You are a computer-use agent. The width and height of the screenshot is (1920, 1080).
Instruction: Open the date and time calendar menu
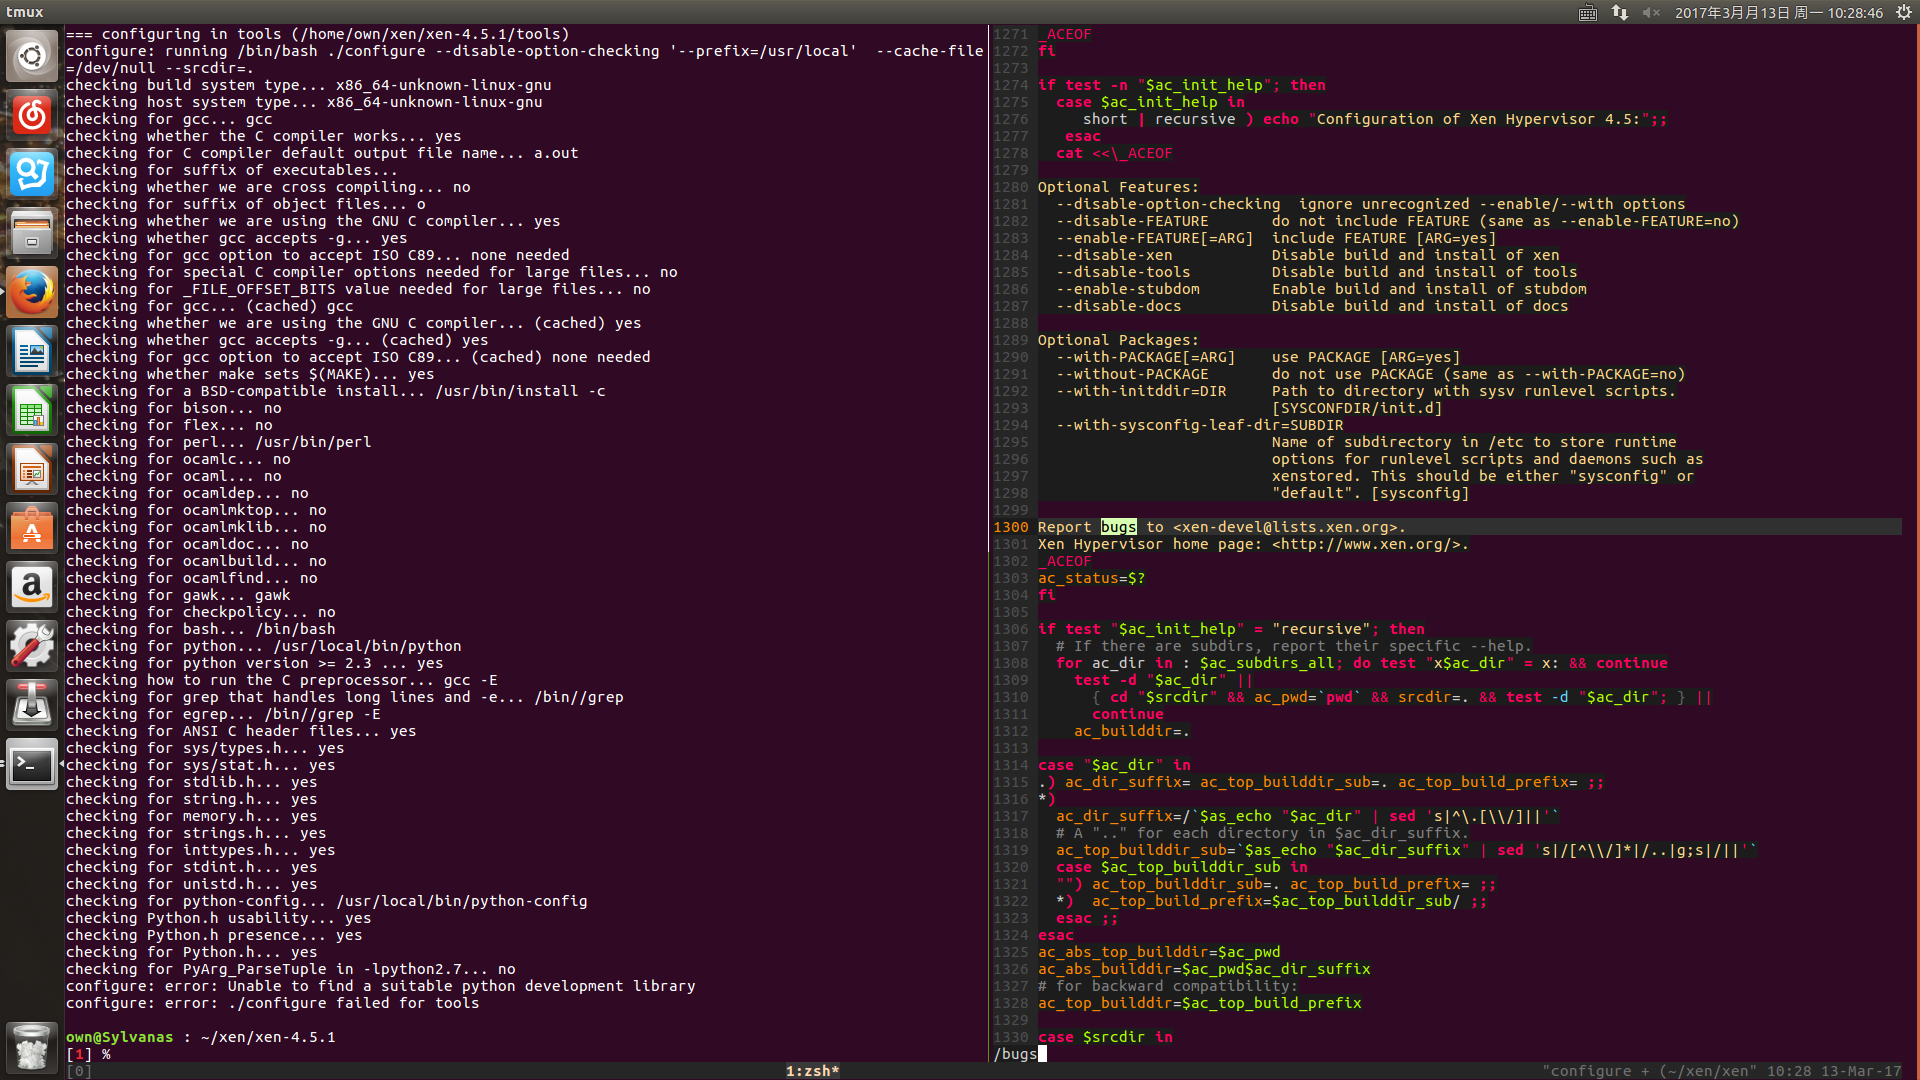[1778, 13]
